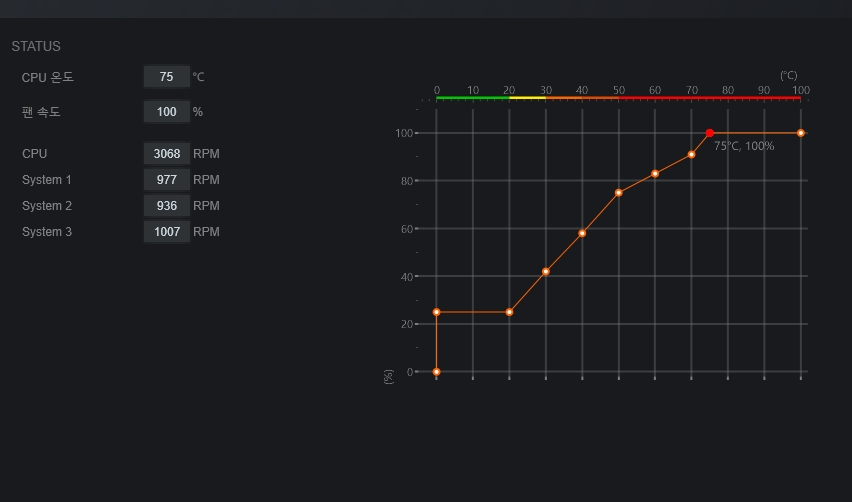Select the fan curve point at 60°C, 83%
852x502 pixels.
[x=655, y=174]
